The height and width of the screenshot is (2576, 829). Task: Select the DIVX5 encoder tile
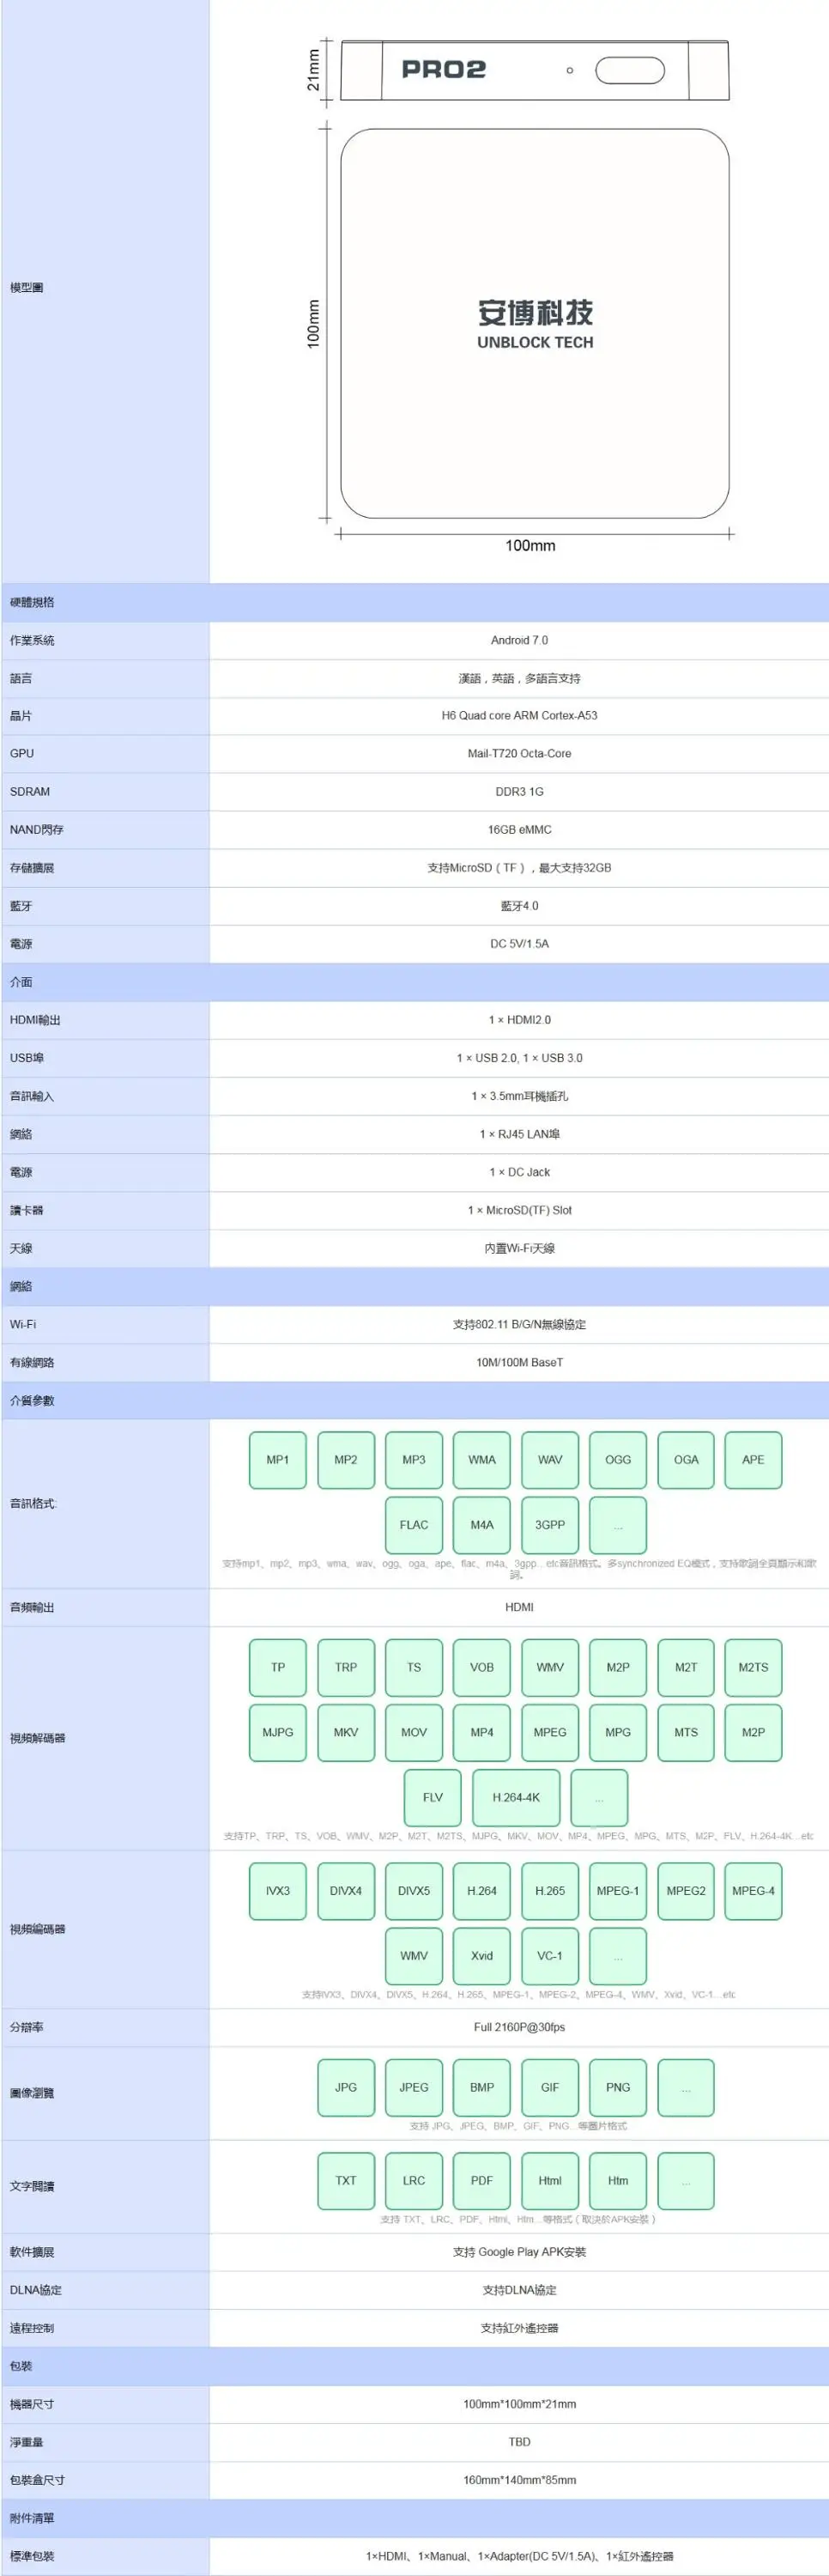point(413,1890)
